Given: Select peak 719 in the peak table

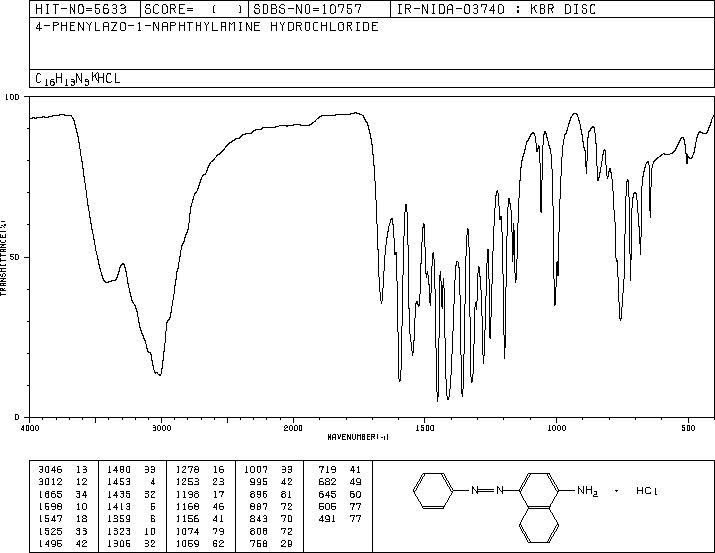Looking at the screenshot, I should click(x=340, y=470).
